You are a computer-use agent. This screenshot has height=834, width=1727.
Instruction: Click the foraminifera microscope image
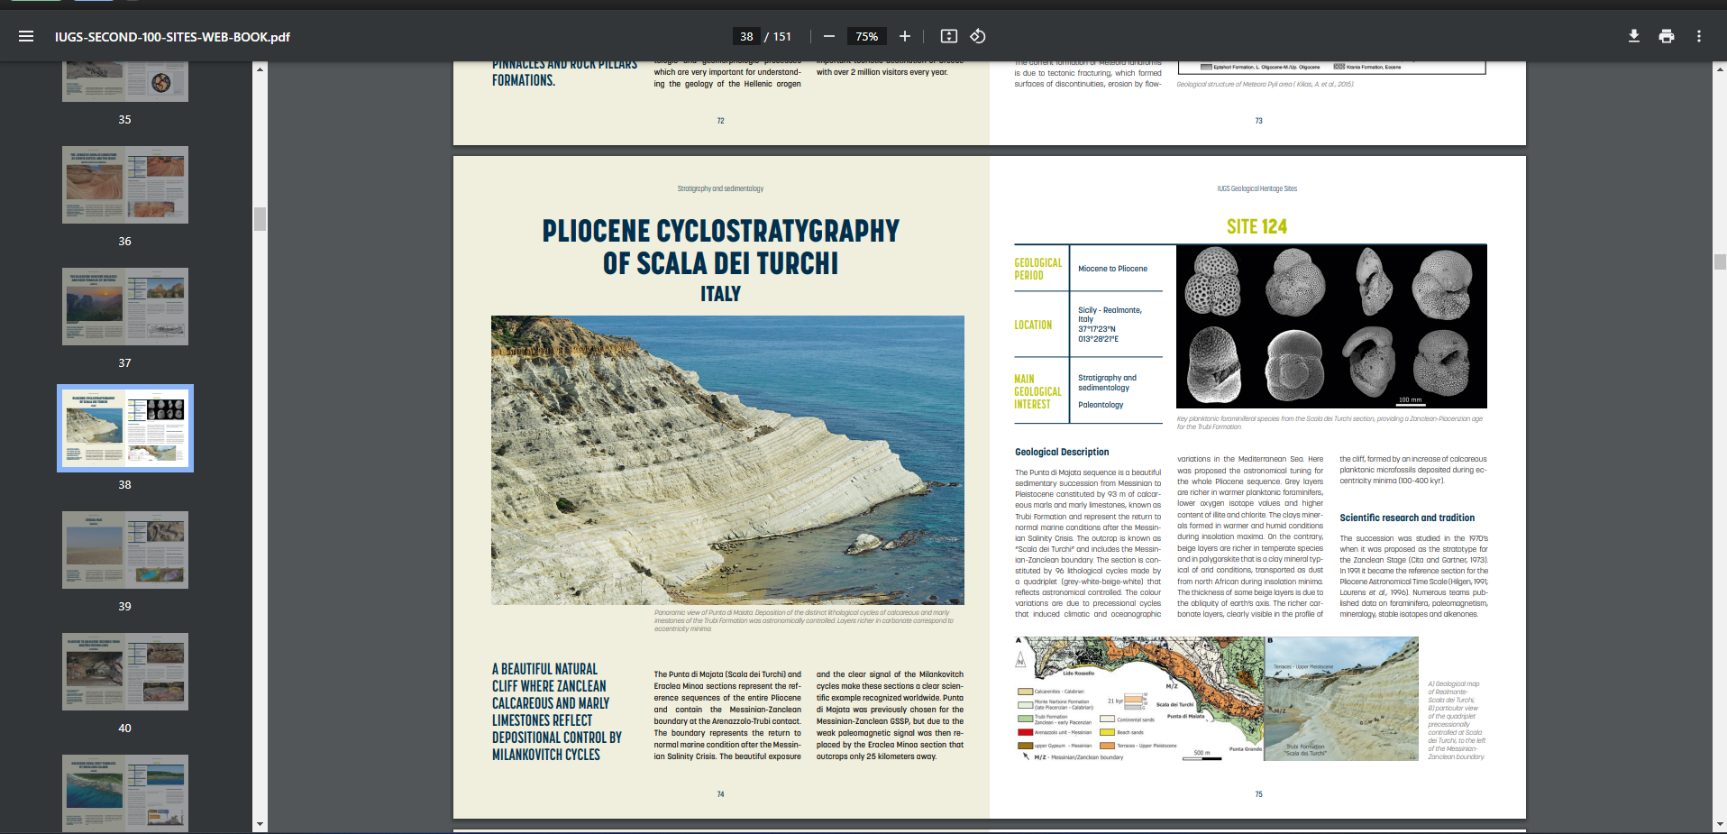[1331, 326]
